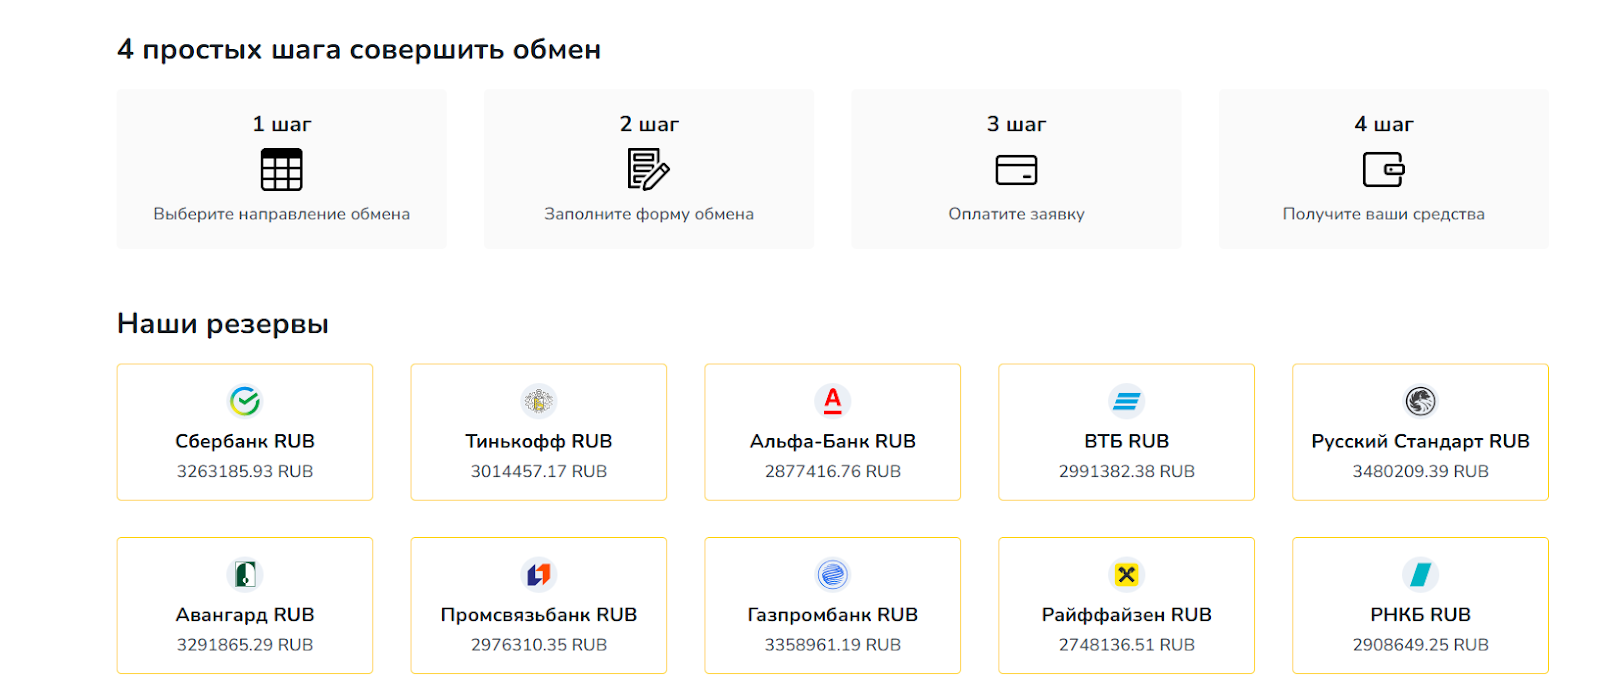Image resolution: width=1600 pixels, height=680 pixels.
Task: Click 'Заполните форму обмена' text
Action: pyautogui.click(x=649, y=214)
